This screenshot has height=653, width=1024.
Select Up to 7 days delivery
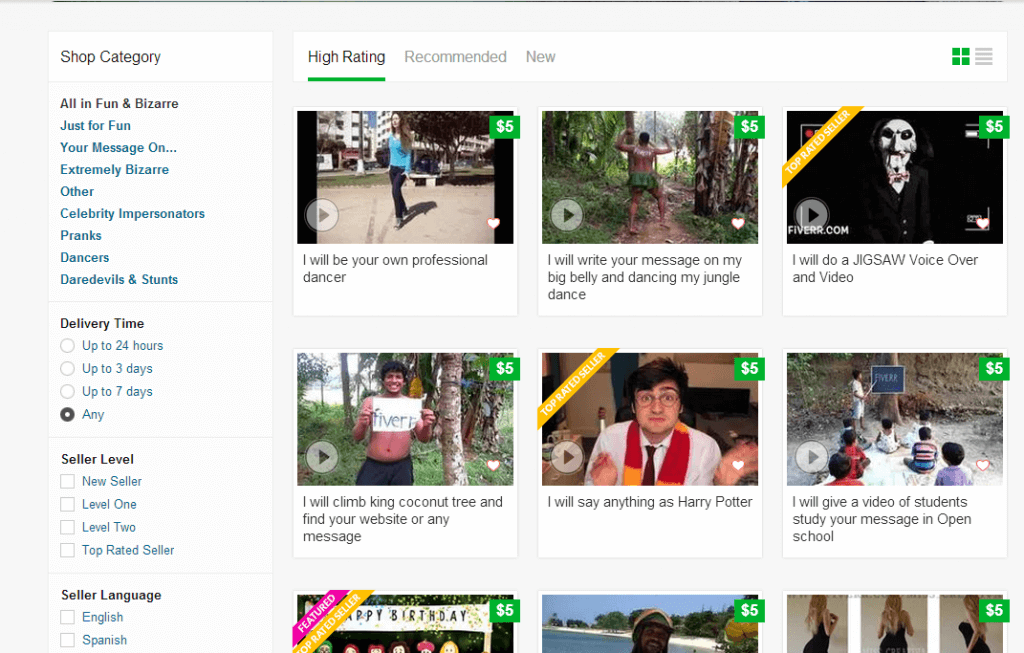[67, 391]
